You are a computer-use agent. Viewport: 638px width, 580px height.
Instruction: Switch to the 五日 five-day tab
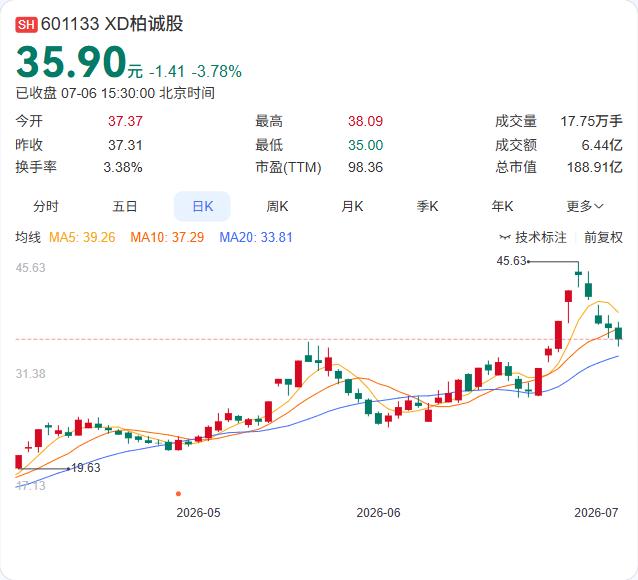(x=124, y=206)
